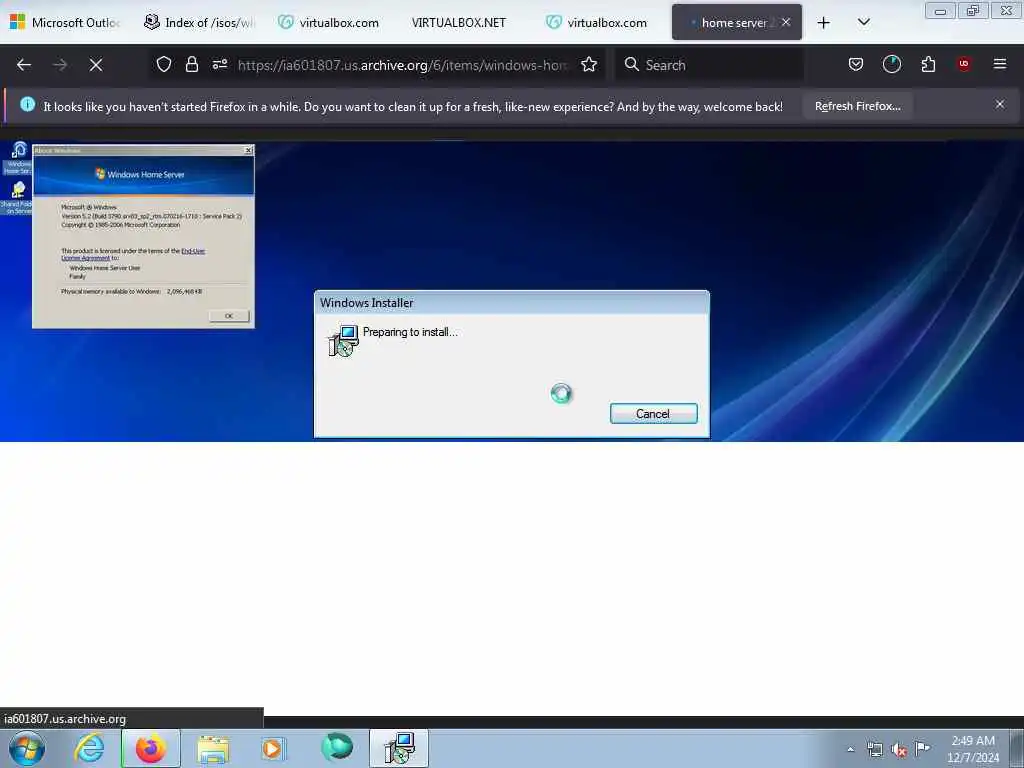Show hidden tray icons arrow

[850, 749]
